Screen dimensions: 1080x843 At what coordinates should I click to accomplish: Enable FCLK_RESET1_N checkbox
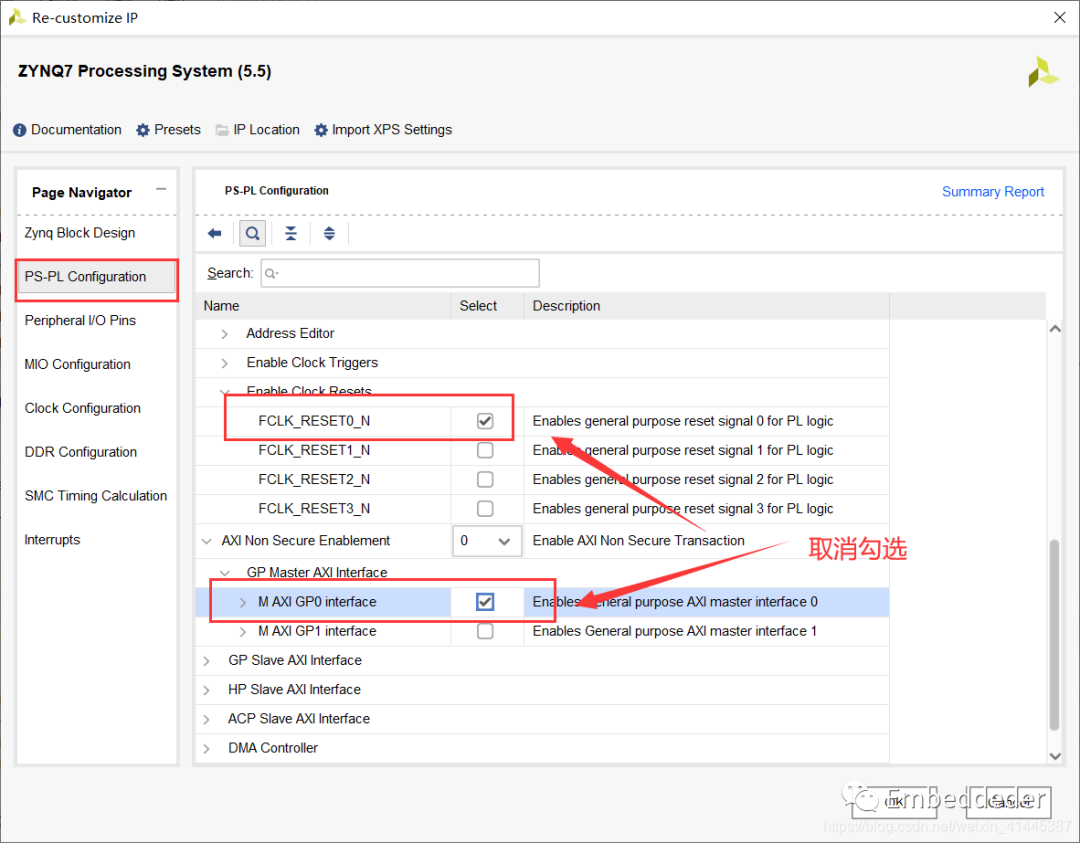click(x=485, y=450)
